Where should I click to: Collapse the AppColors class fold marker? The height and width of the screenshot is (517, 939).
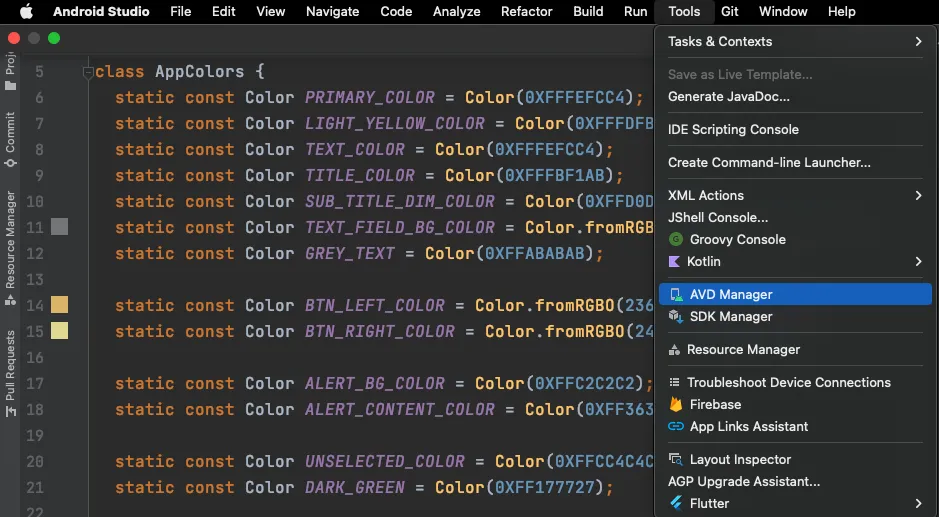pos(88,72)
